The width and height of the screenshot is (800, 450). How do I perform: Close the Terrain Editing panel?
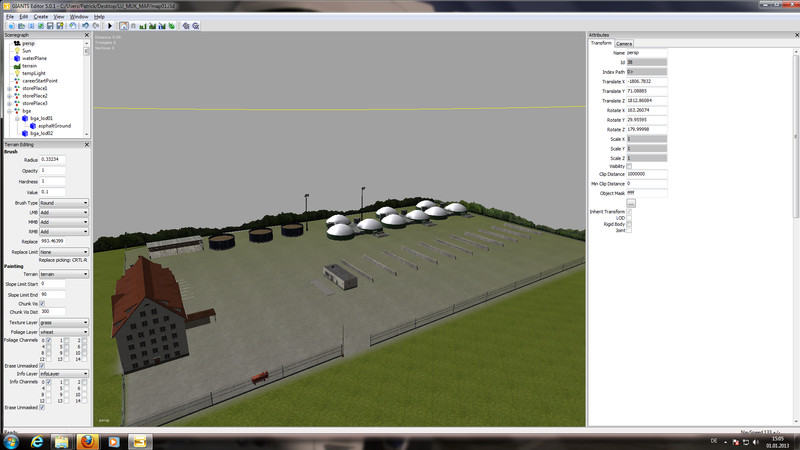[86, 145]
